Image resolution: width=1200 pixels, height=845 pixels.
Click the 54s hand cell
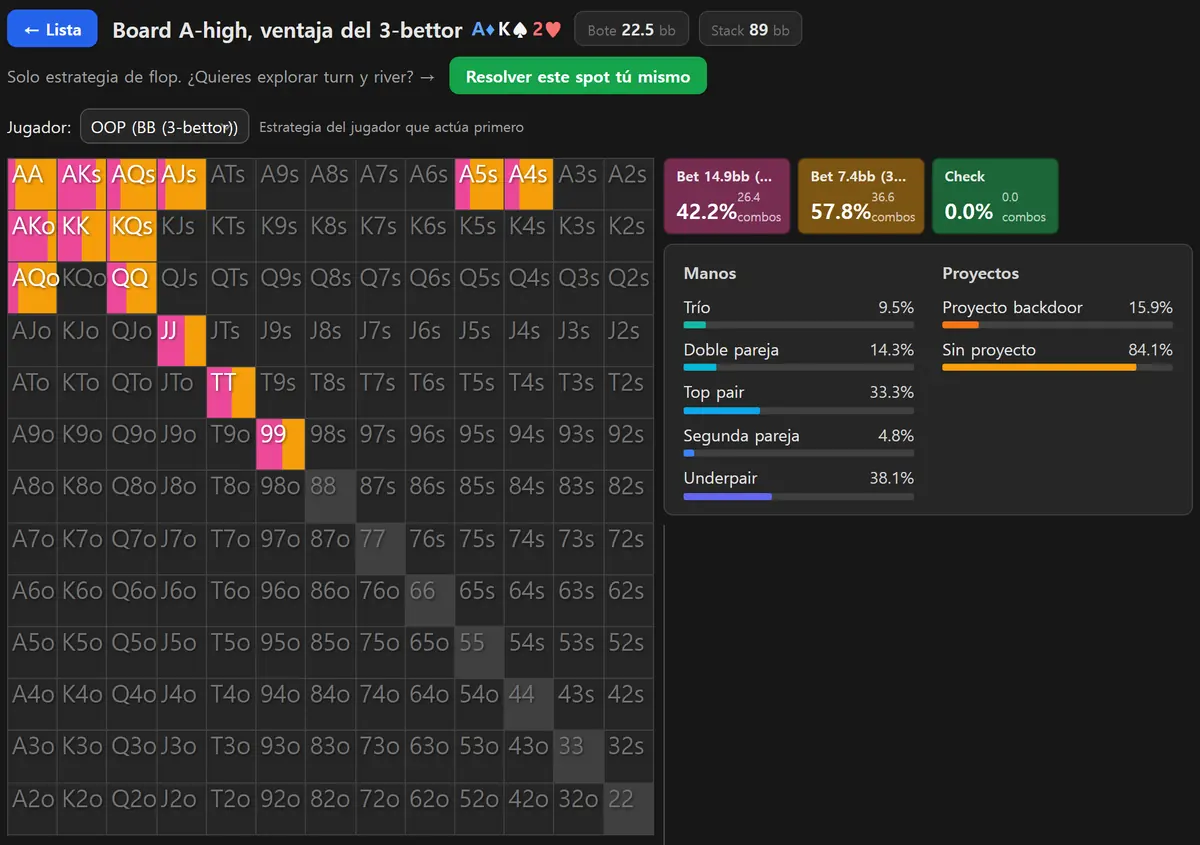coord(529,652)
